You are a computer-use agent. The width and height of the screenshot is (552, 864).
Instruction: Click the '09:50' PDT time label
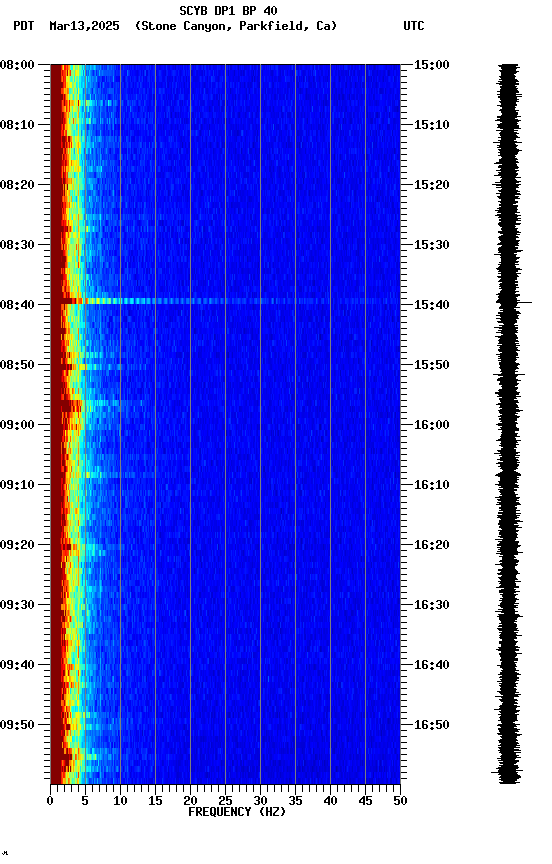tap(17, 726)
